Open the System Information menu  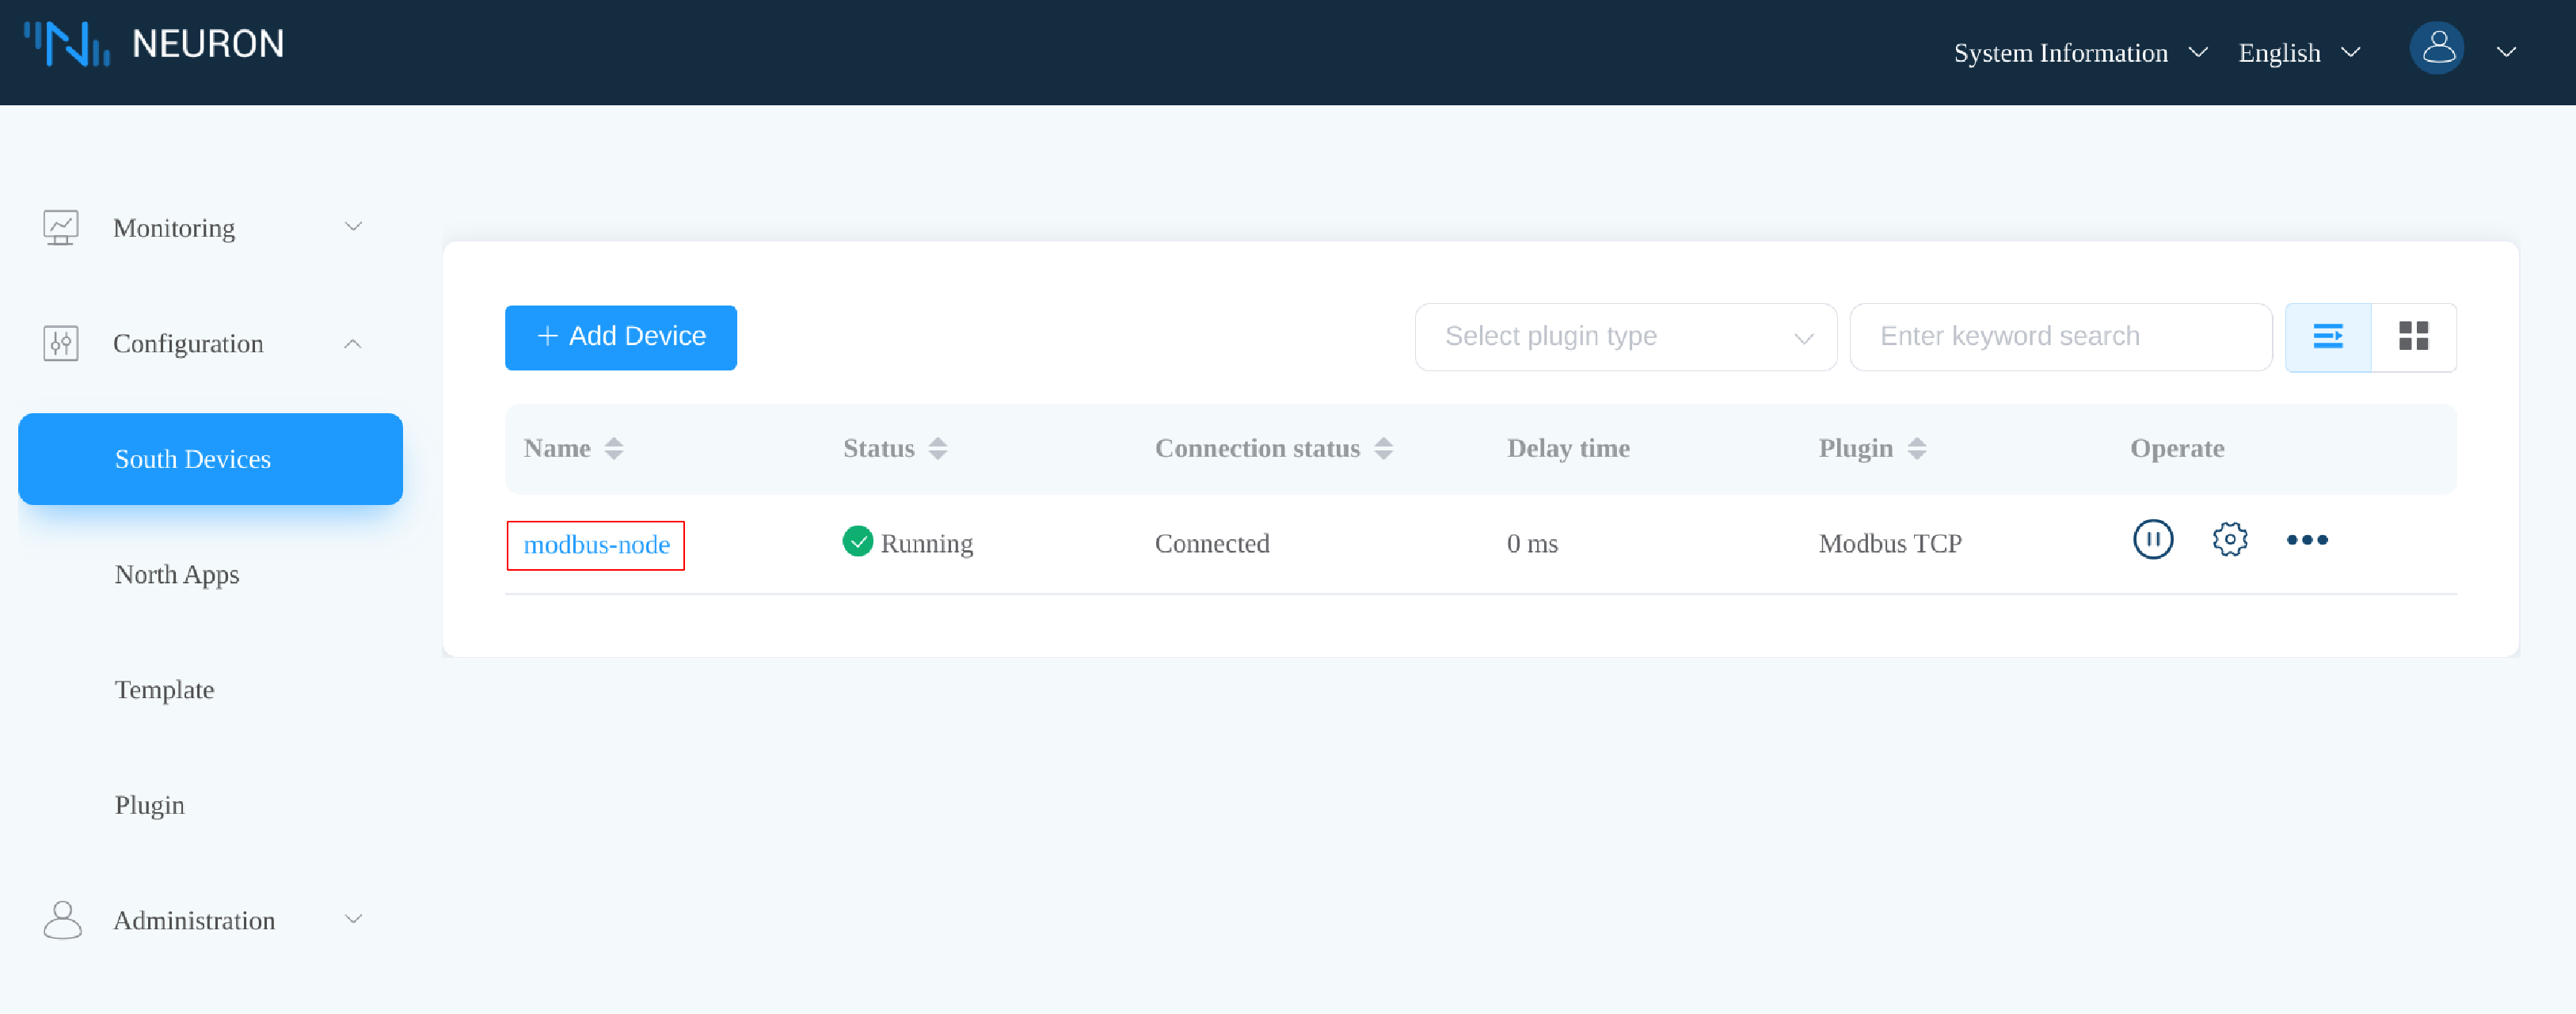(2080, 52)
